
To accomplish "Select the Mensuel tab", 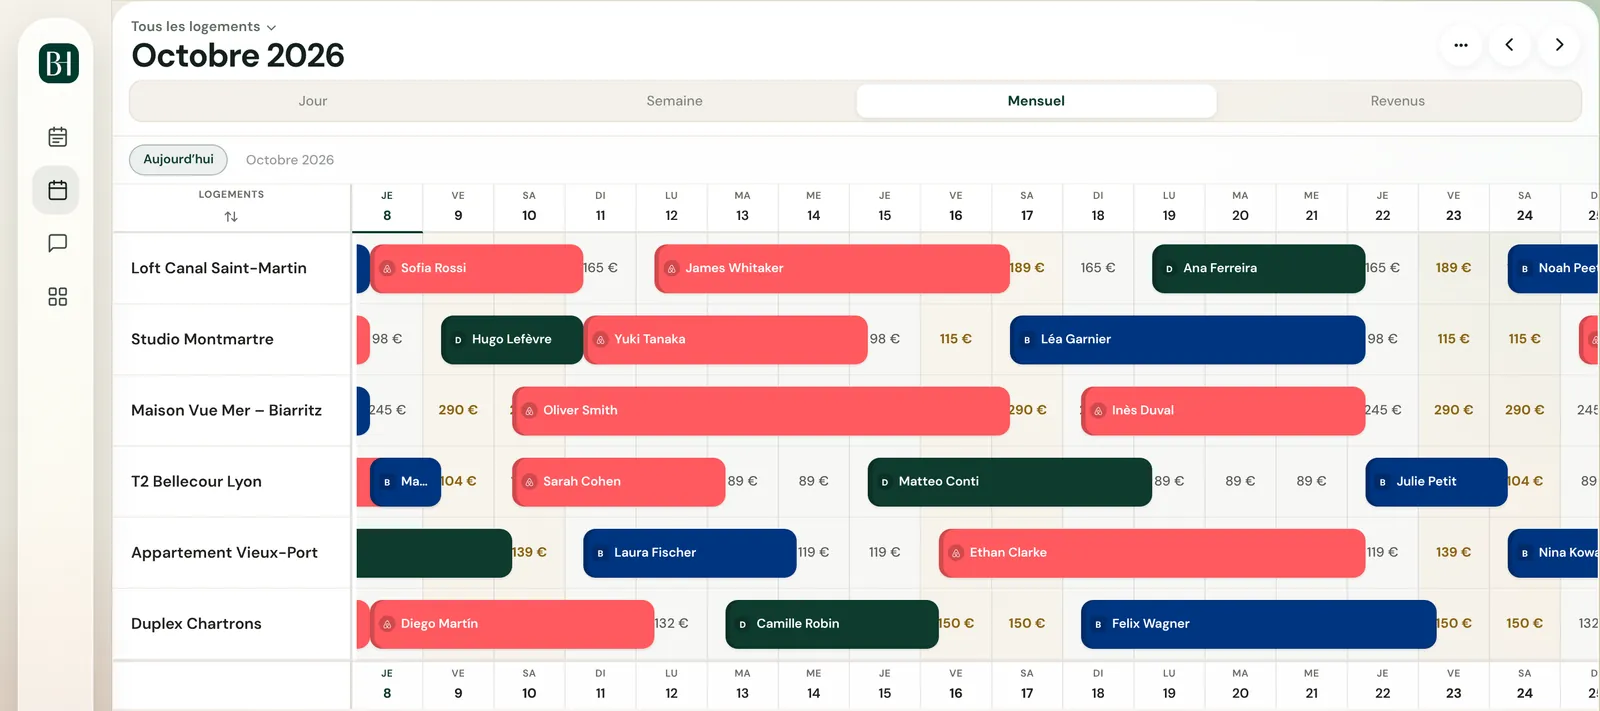I will pos(1036,101).
